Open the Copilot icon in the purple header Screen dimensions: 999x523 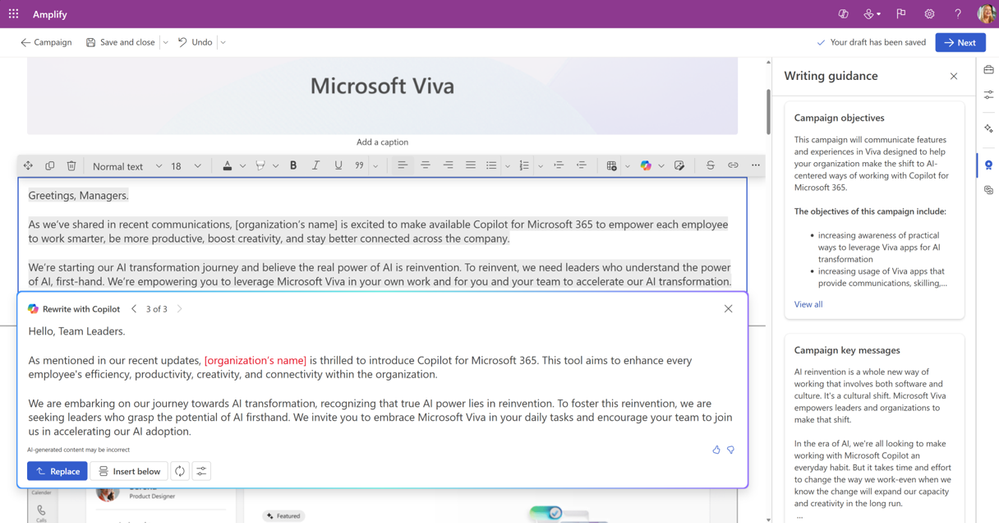843,13
